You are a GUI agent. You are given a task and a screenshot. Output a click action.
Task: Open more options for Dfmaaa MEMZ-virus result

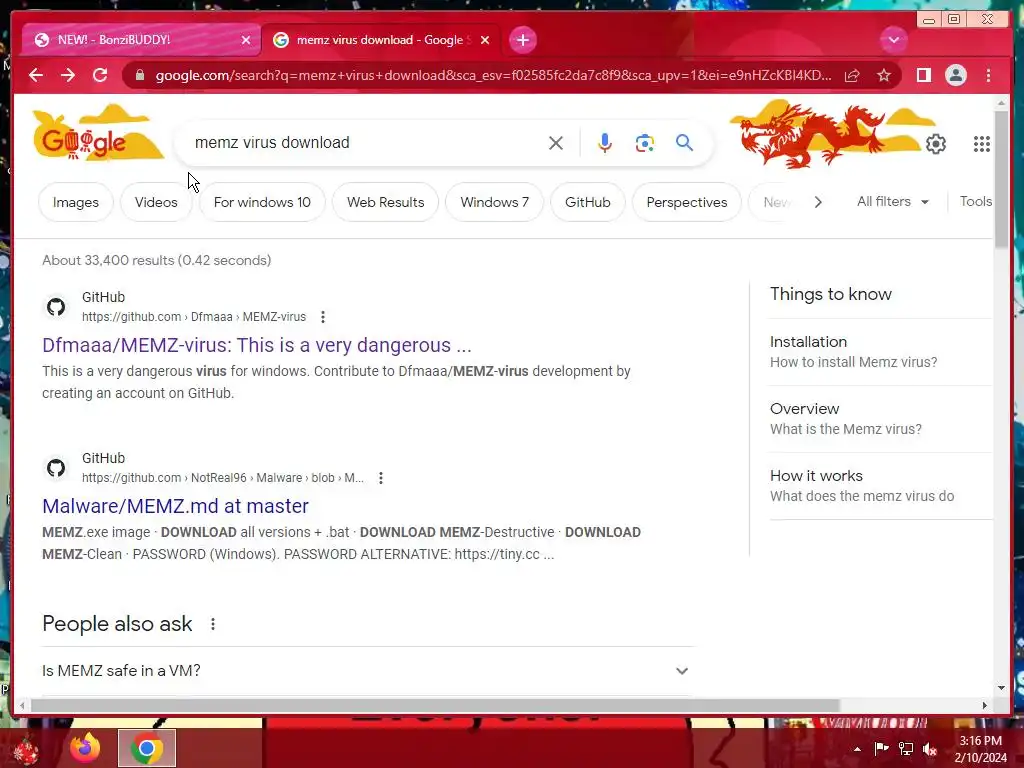[323, 317]
